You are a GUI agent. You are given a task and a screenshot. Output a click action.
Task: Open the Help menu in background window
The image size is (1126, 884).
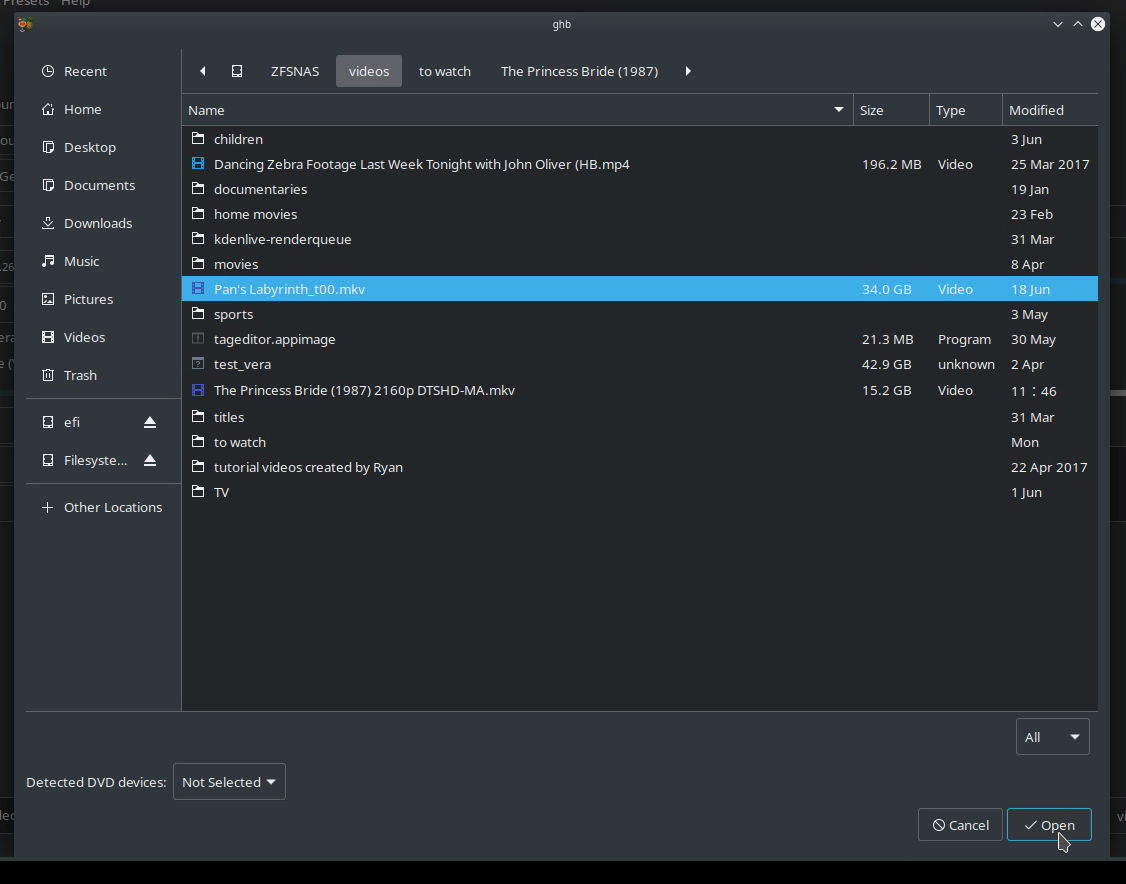click(75, 3)
